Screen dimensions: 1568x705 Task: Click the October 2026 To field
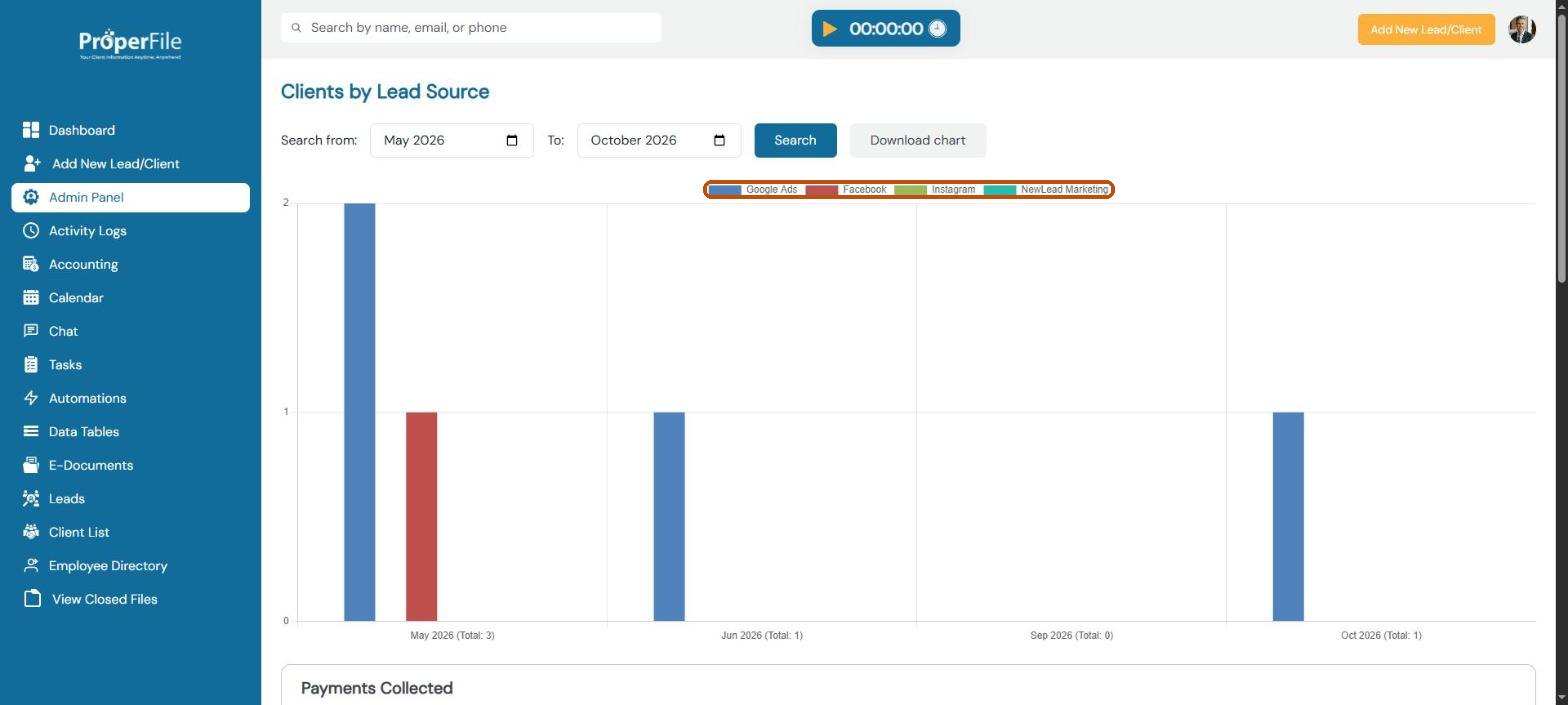(658, 140)
